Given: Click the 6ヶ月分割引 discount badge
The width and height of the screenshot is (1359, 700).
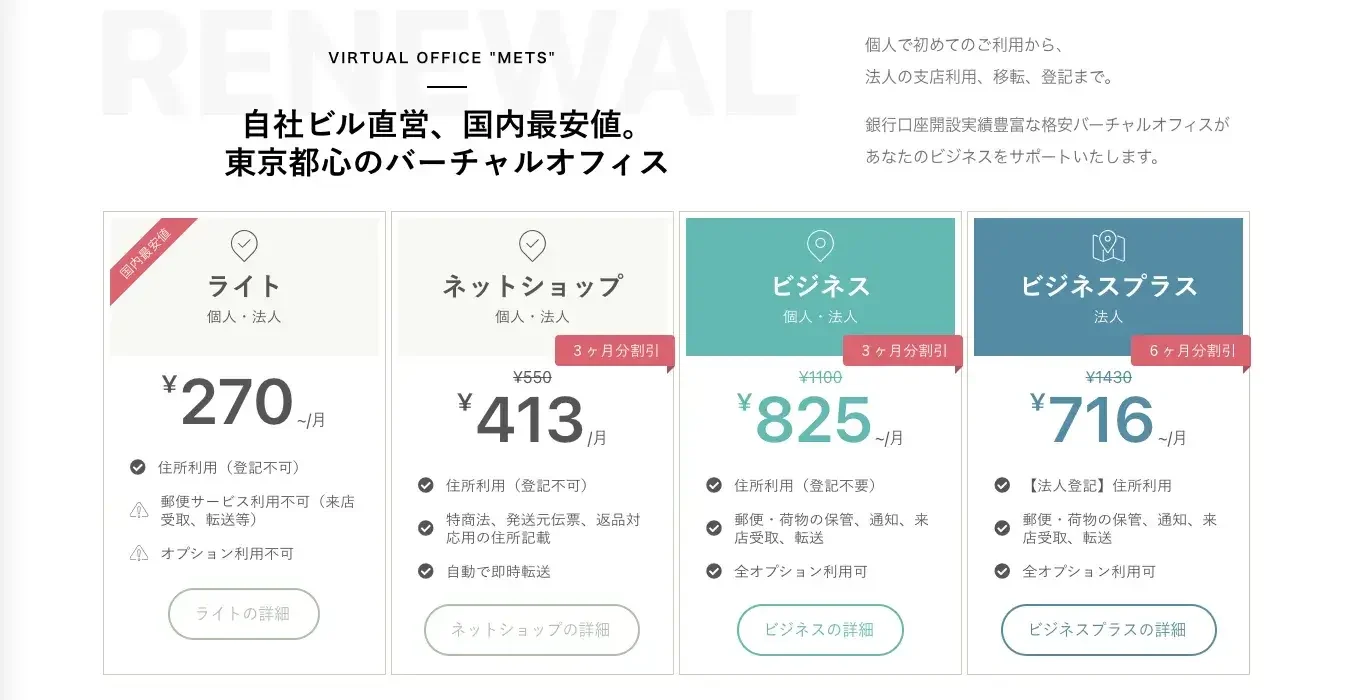Looking at the screenshot, I should (x=1192, y=351).
